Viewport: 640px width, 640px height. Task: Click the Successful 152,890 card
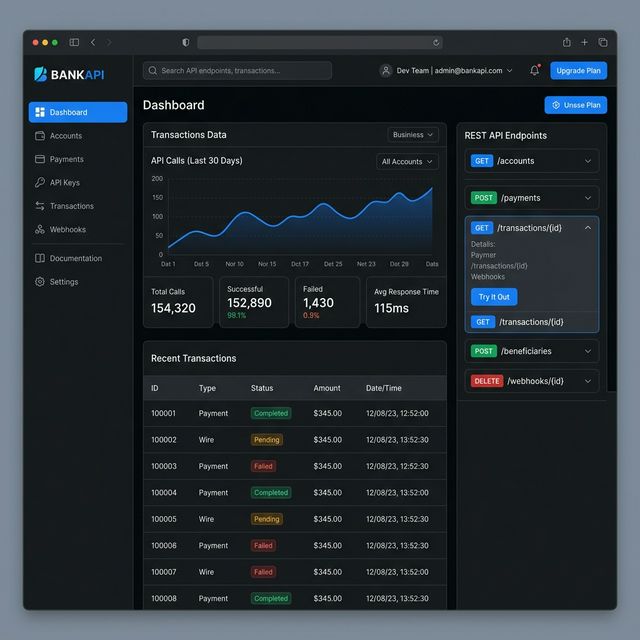click(254, 302)
